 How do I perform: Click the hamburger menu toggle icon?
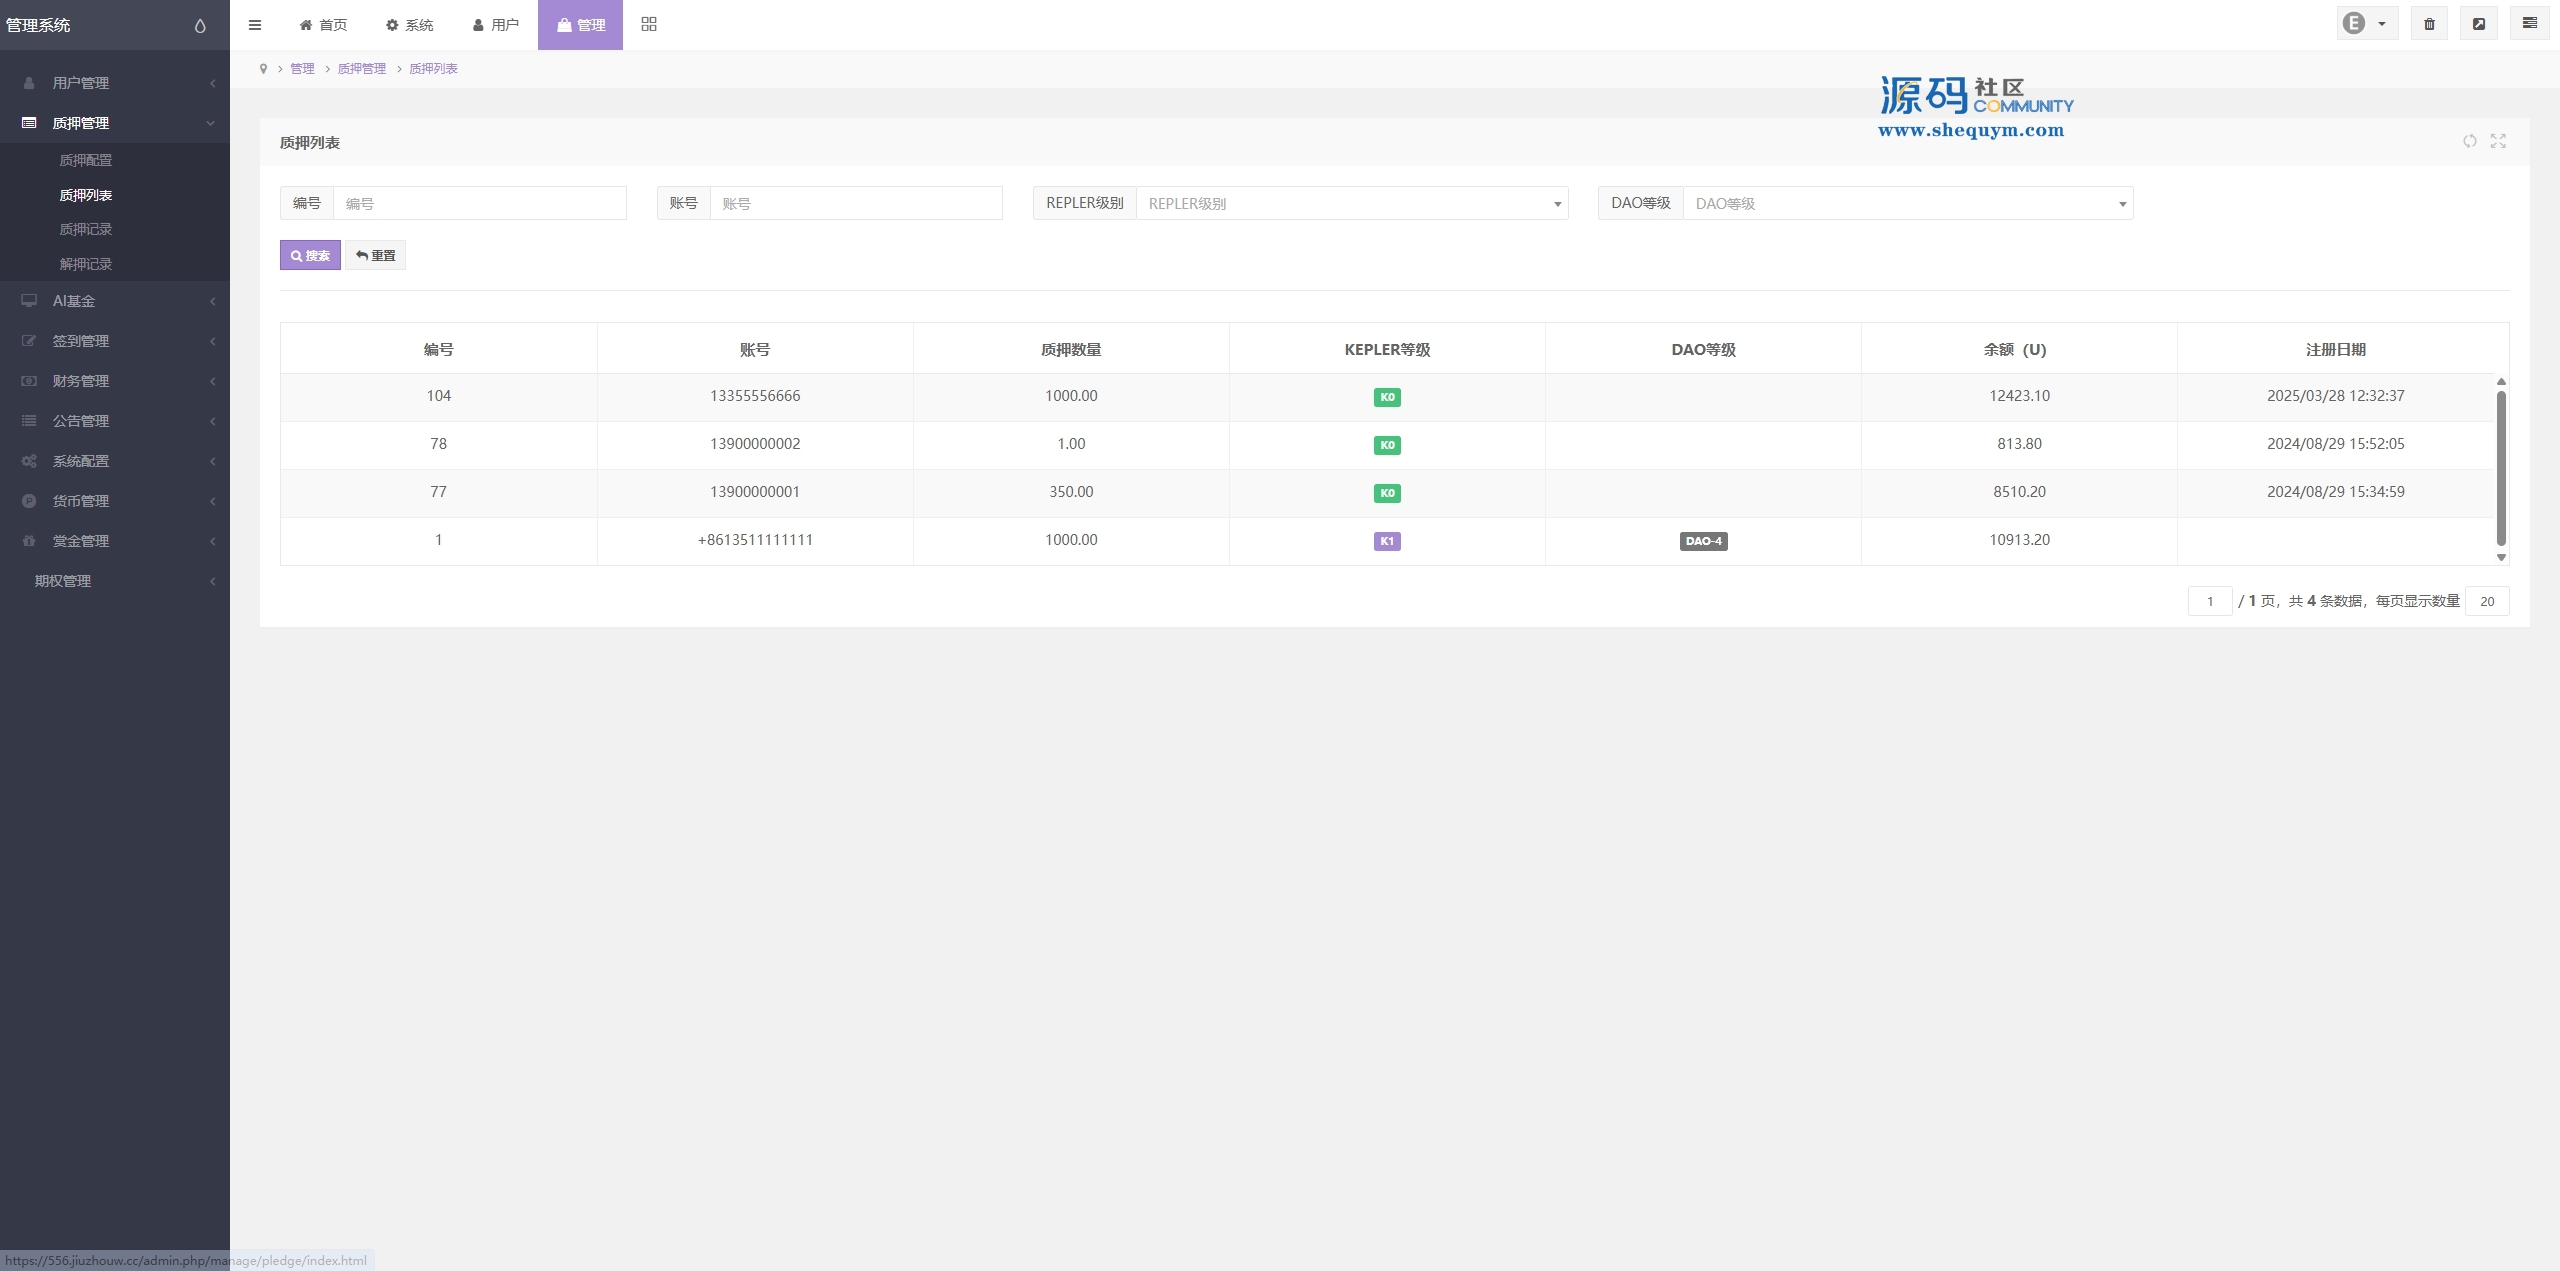tap(255, 25)
